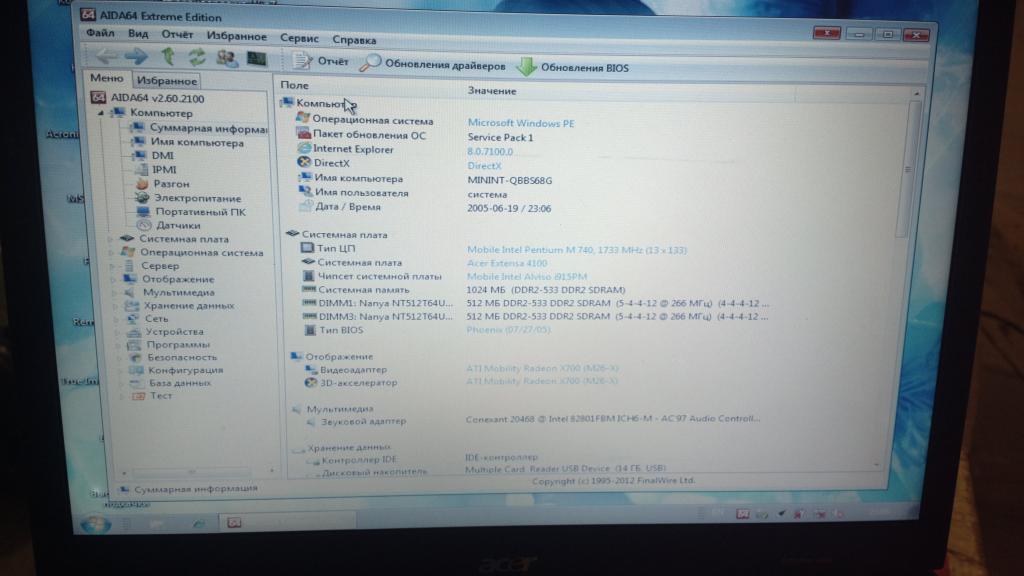Switch to the Избранное tab
This screenshot has height=576, width=1024.
(166, 81)
